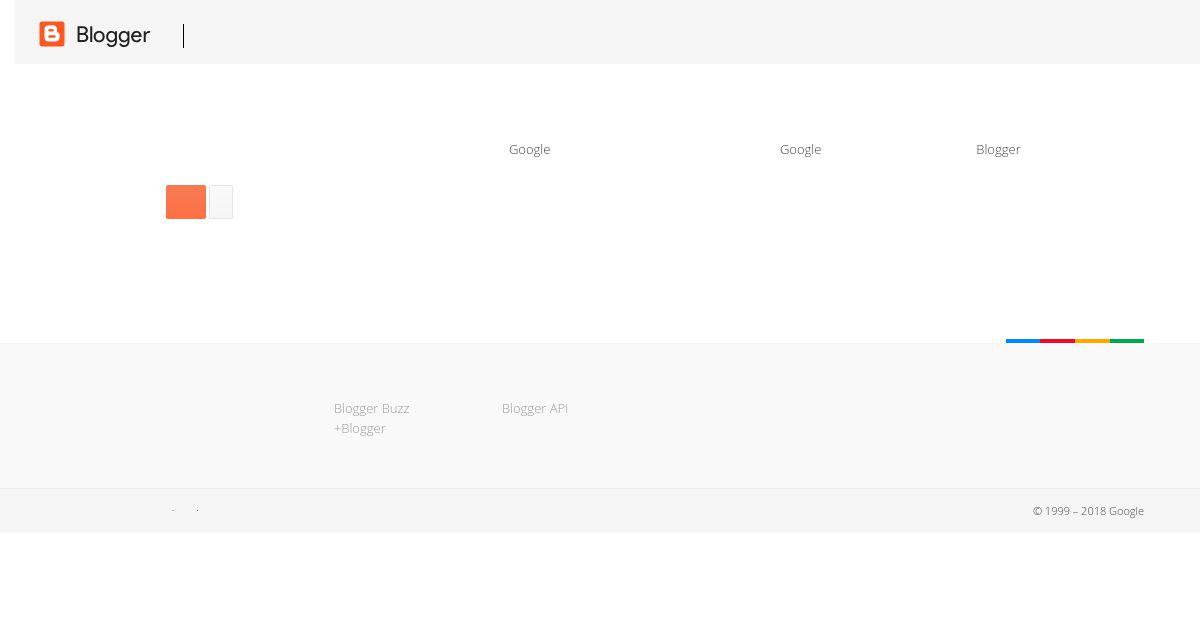Open the +Blogger footer link
The image size is (1200, 630).
pyautogui.click(x=359, y=428)
